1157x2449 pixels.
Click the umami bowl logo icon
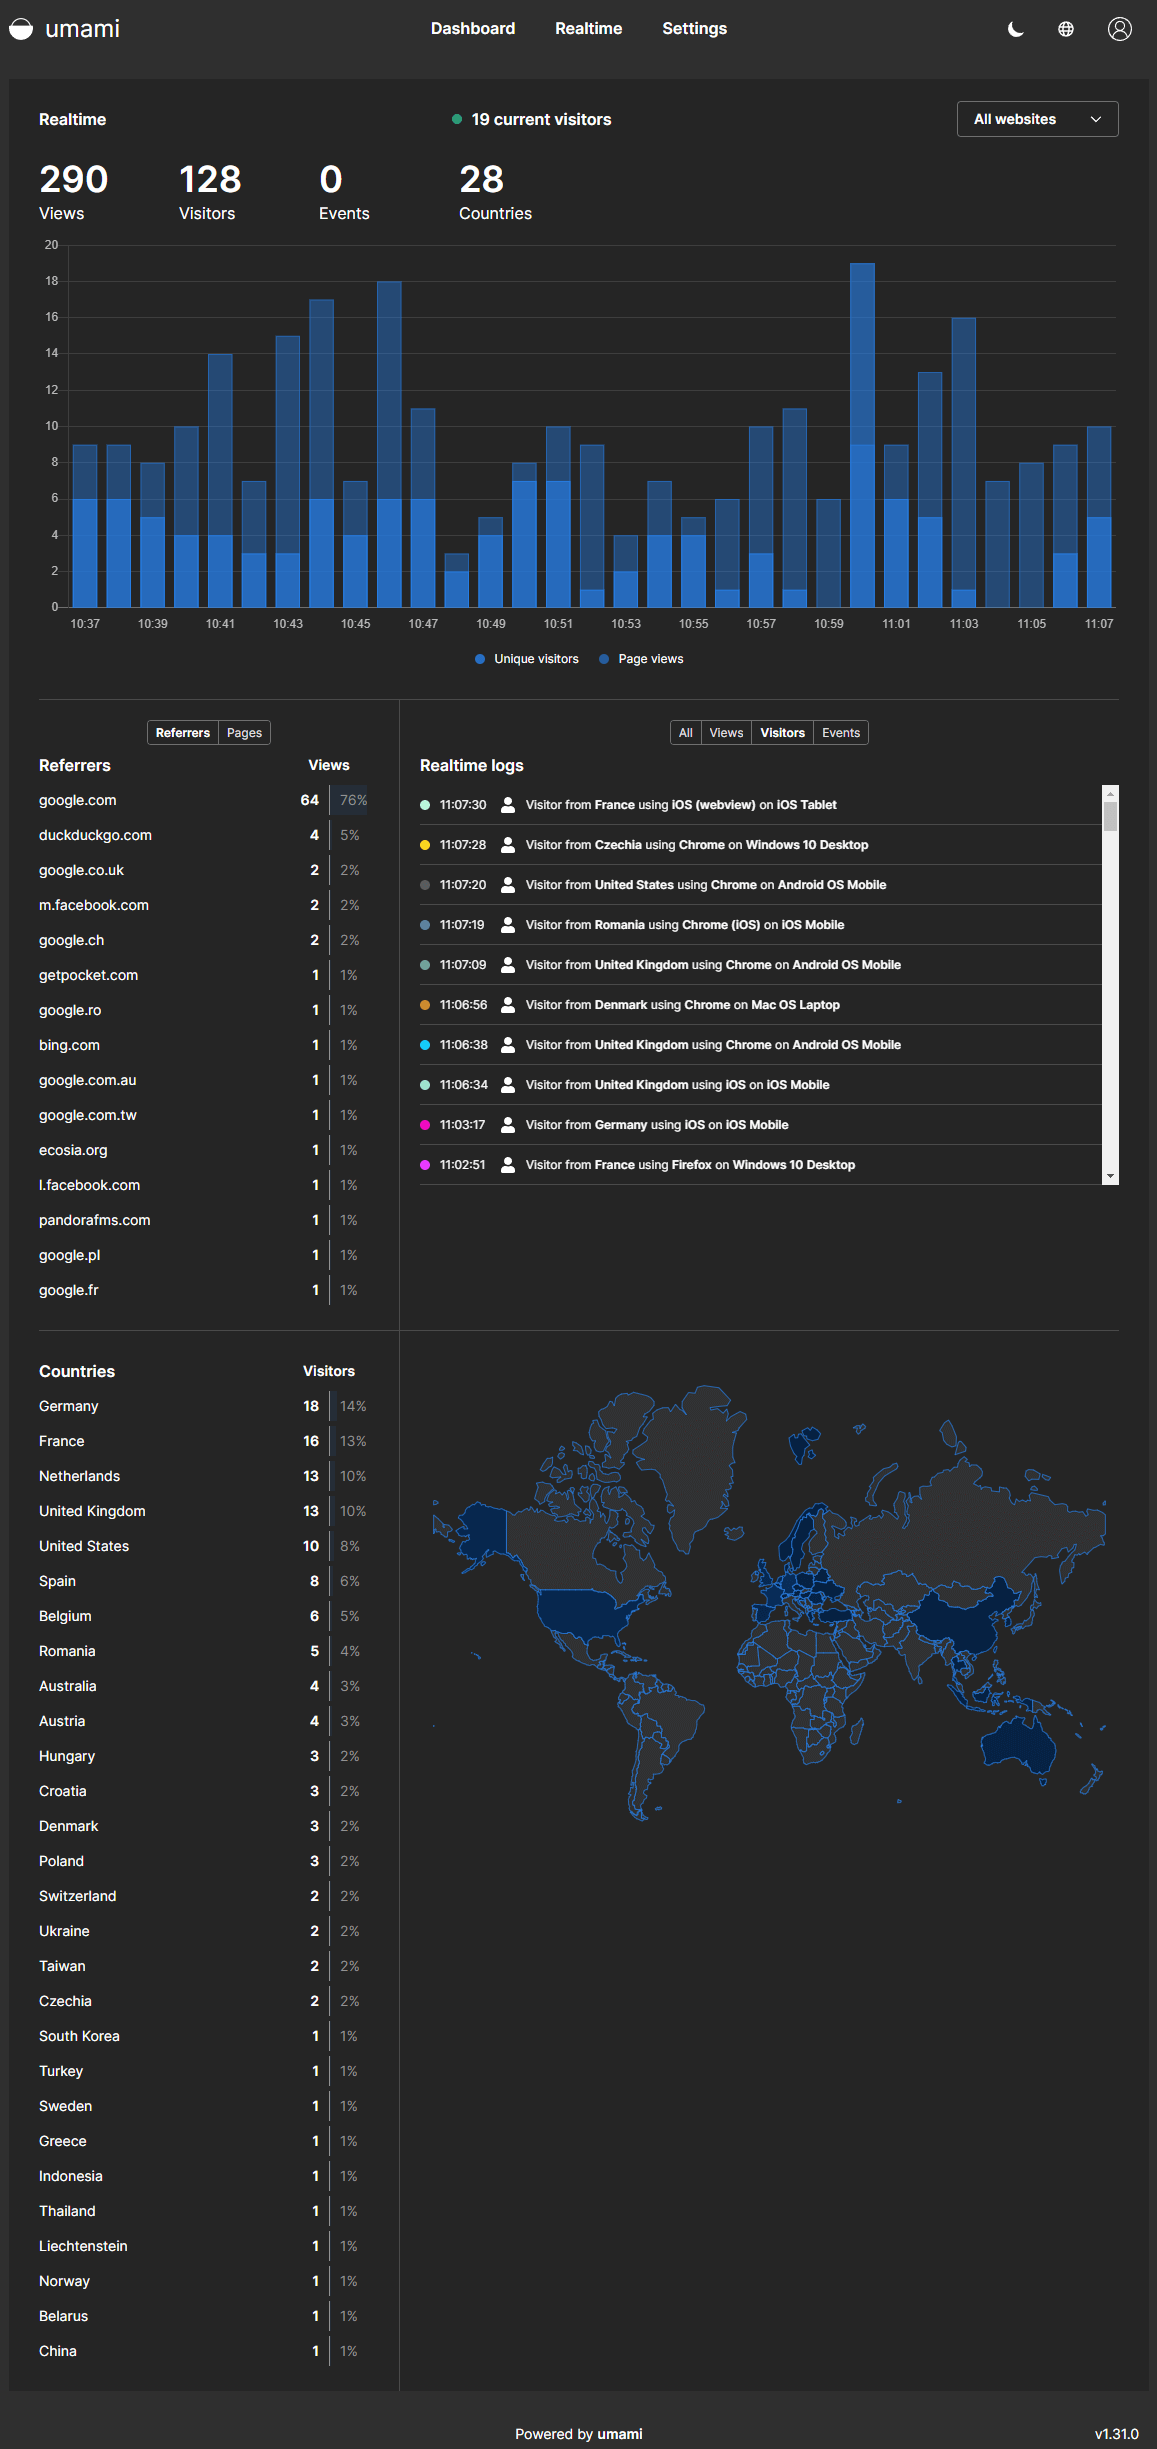click(x=21, y=29)
